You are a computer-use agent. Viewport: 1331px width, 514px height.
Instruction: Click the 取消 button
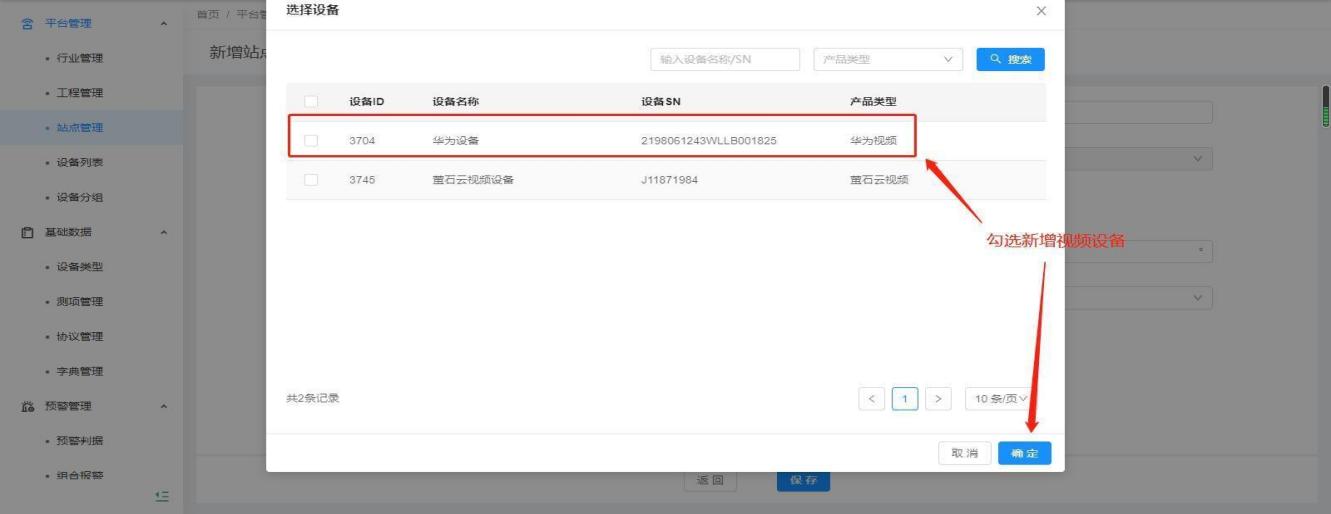(x=964, y=454)
